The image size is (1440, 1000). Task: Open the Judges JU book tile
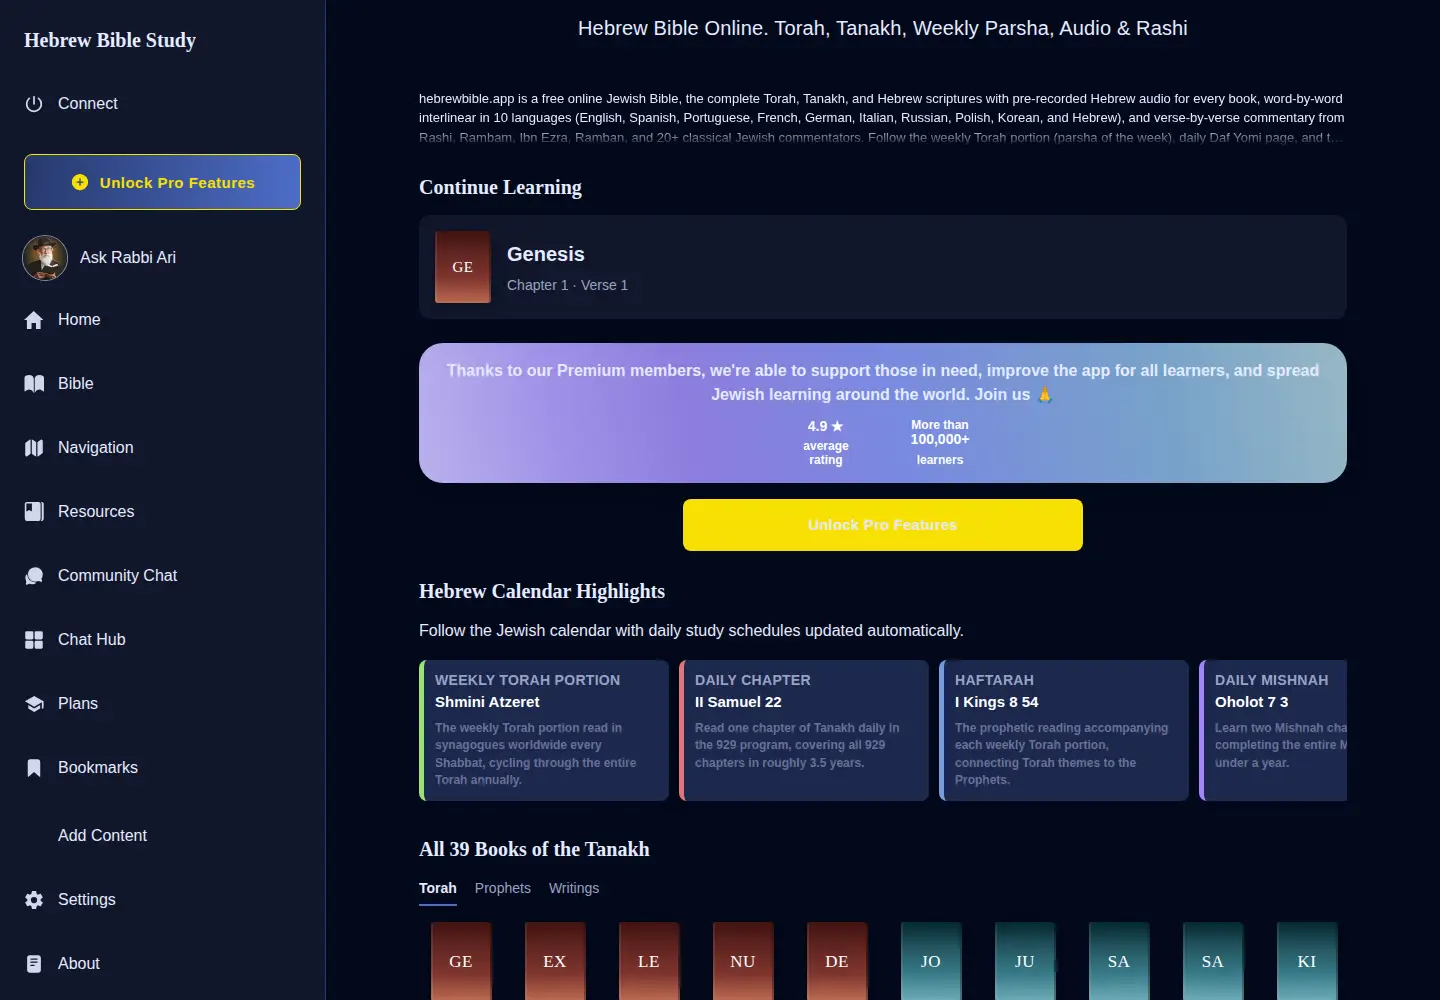1025,961
